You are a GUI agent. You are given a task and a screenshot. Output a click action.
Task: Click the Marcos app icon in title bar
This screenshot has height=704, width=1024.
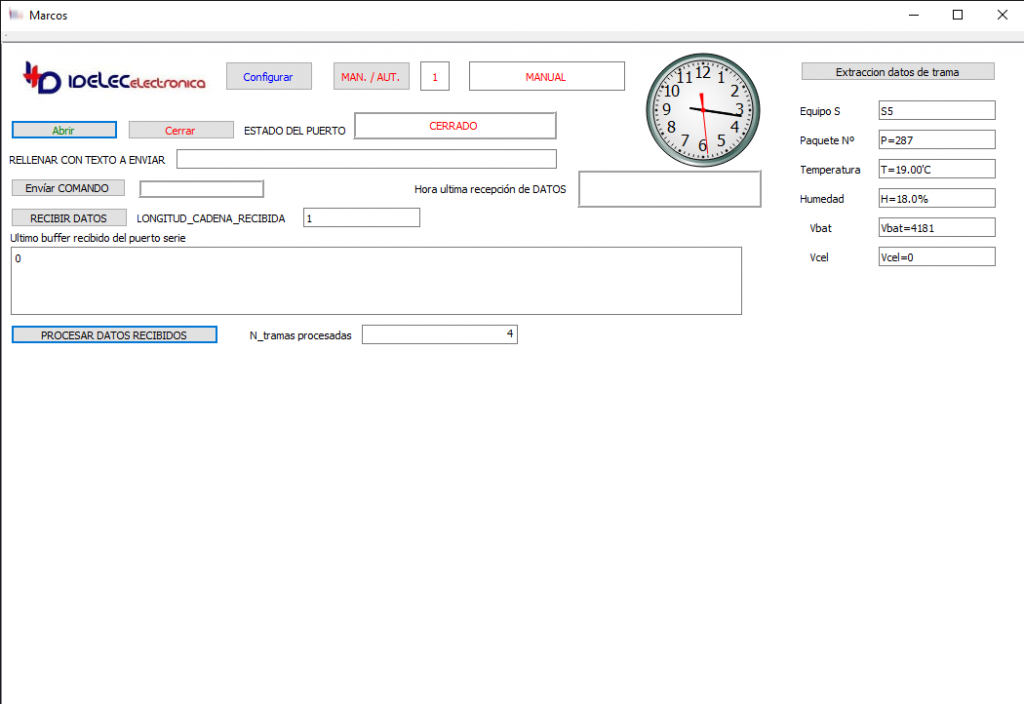[x=15, y=15]
